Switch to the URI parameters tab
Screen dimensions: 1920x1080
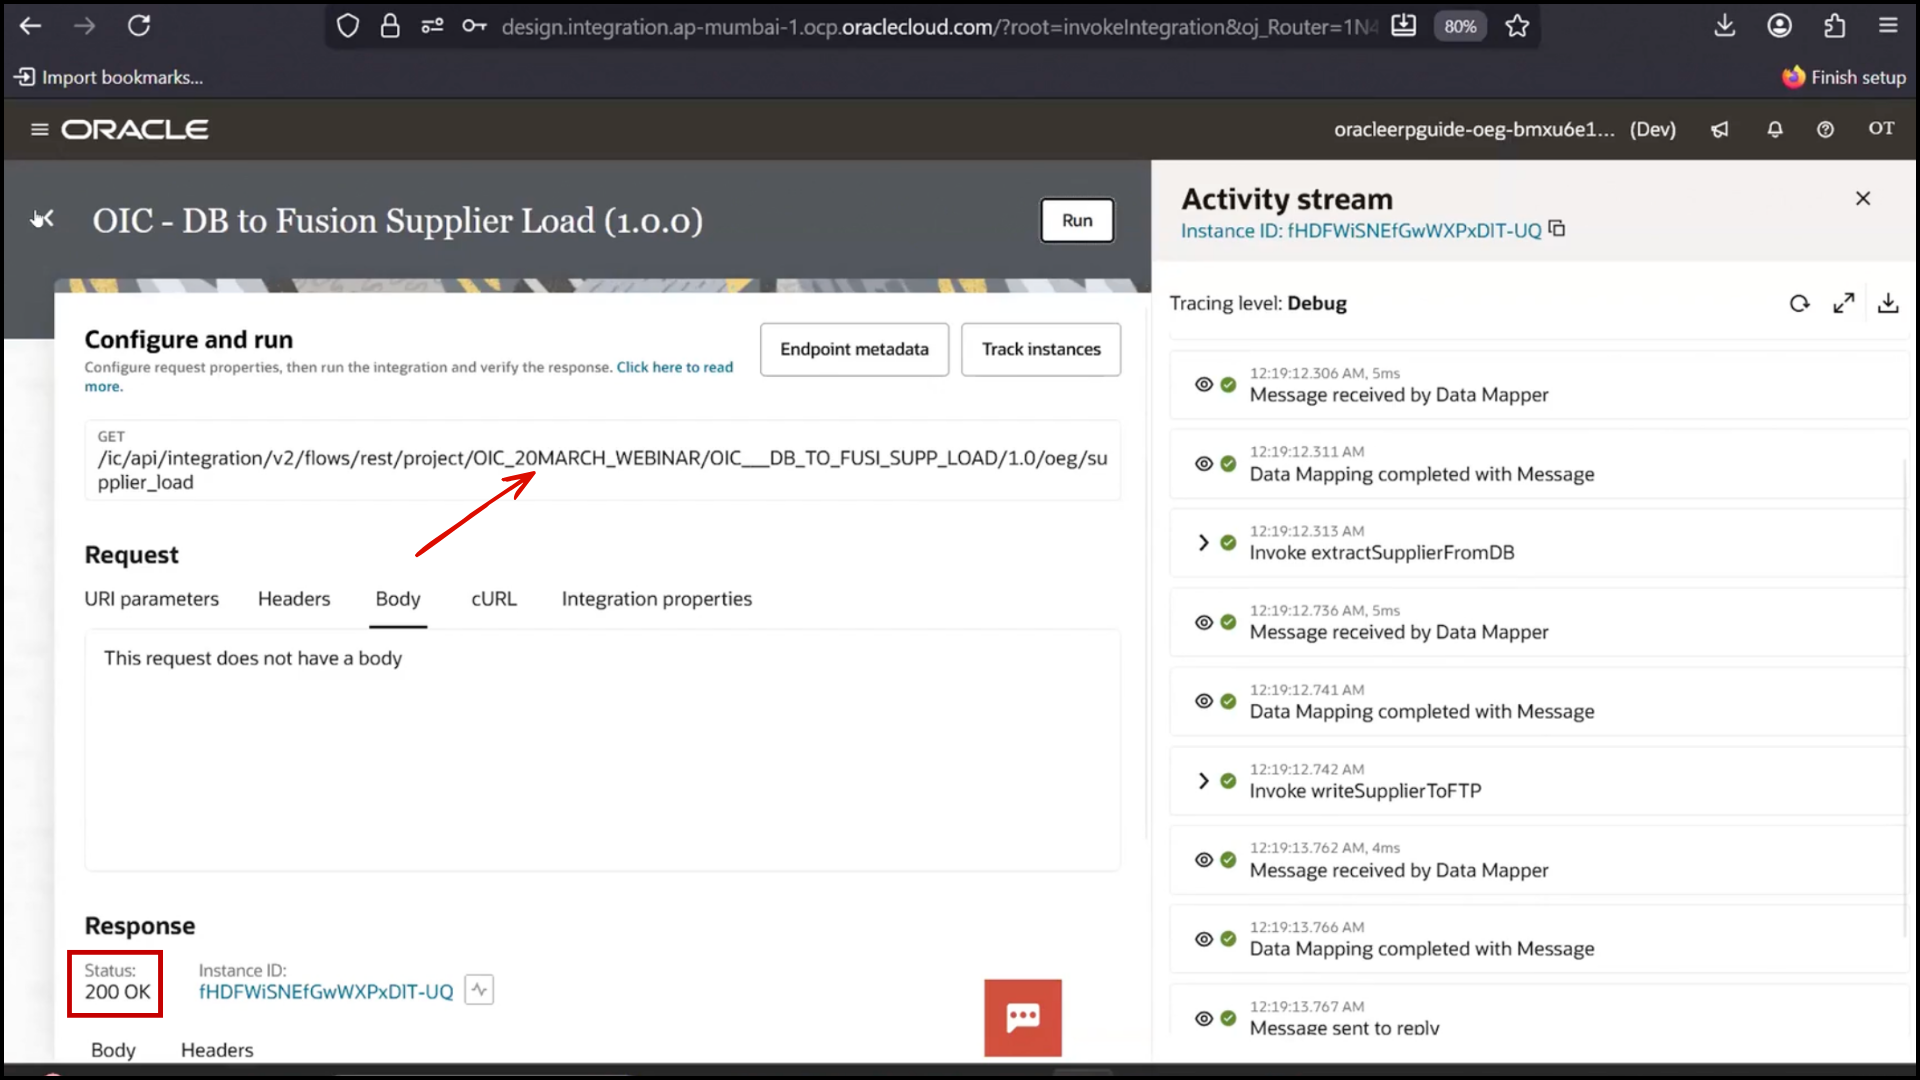coord(151,599)
